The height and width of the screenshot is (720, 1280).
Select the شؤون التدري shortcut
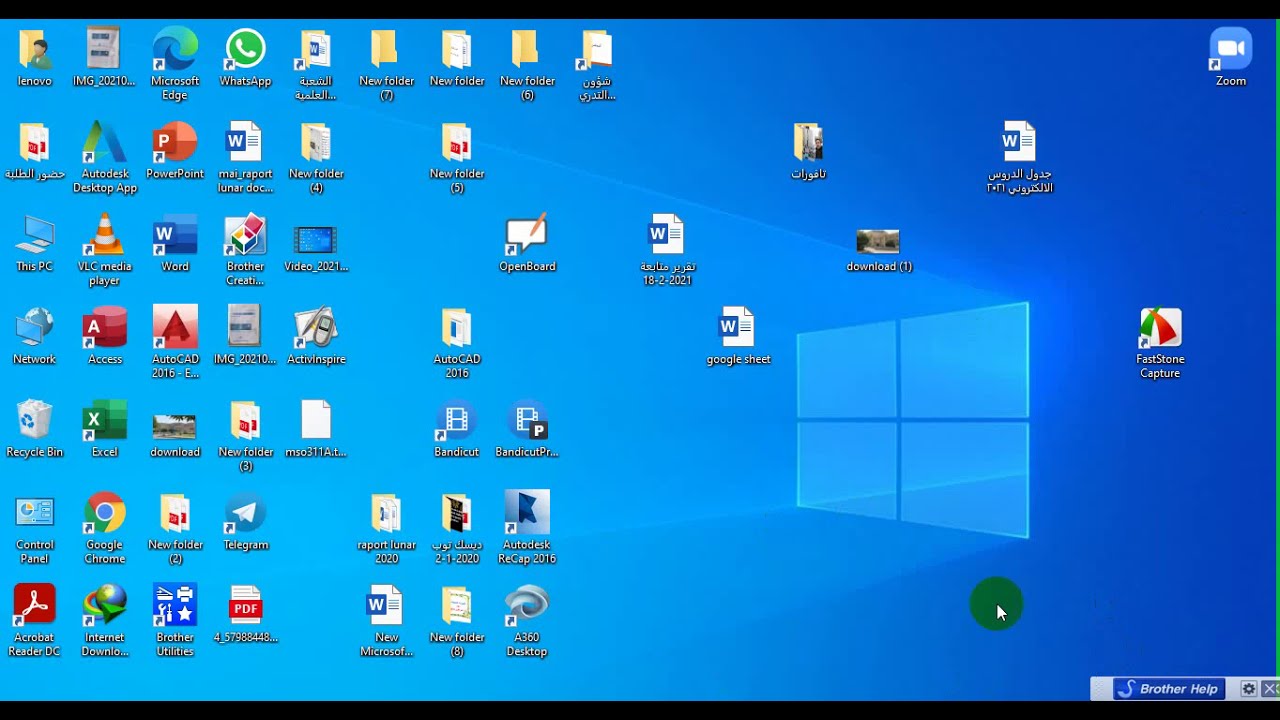coord(597,64)
